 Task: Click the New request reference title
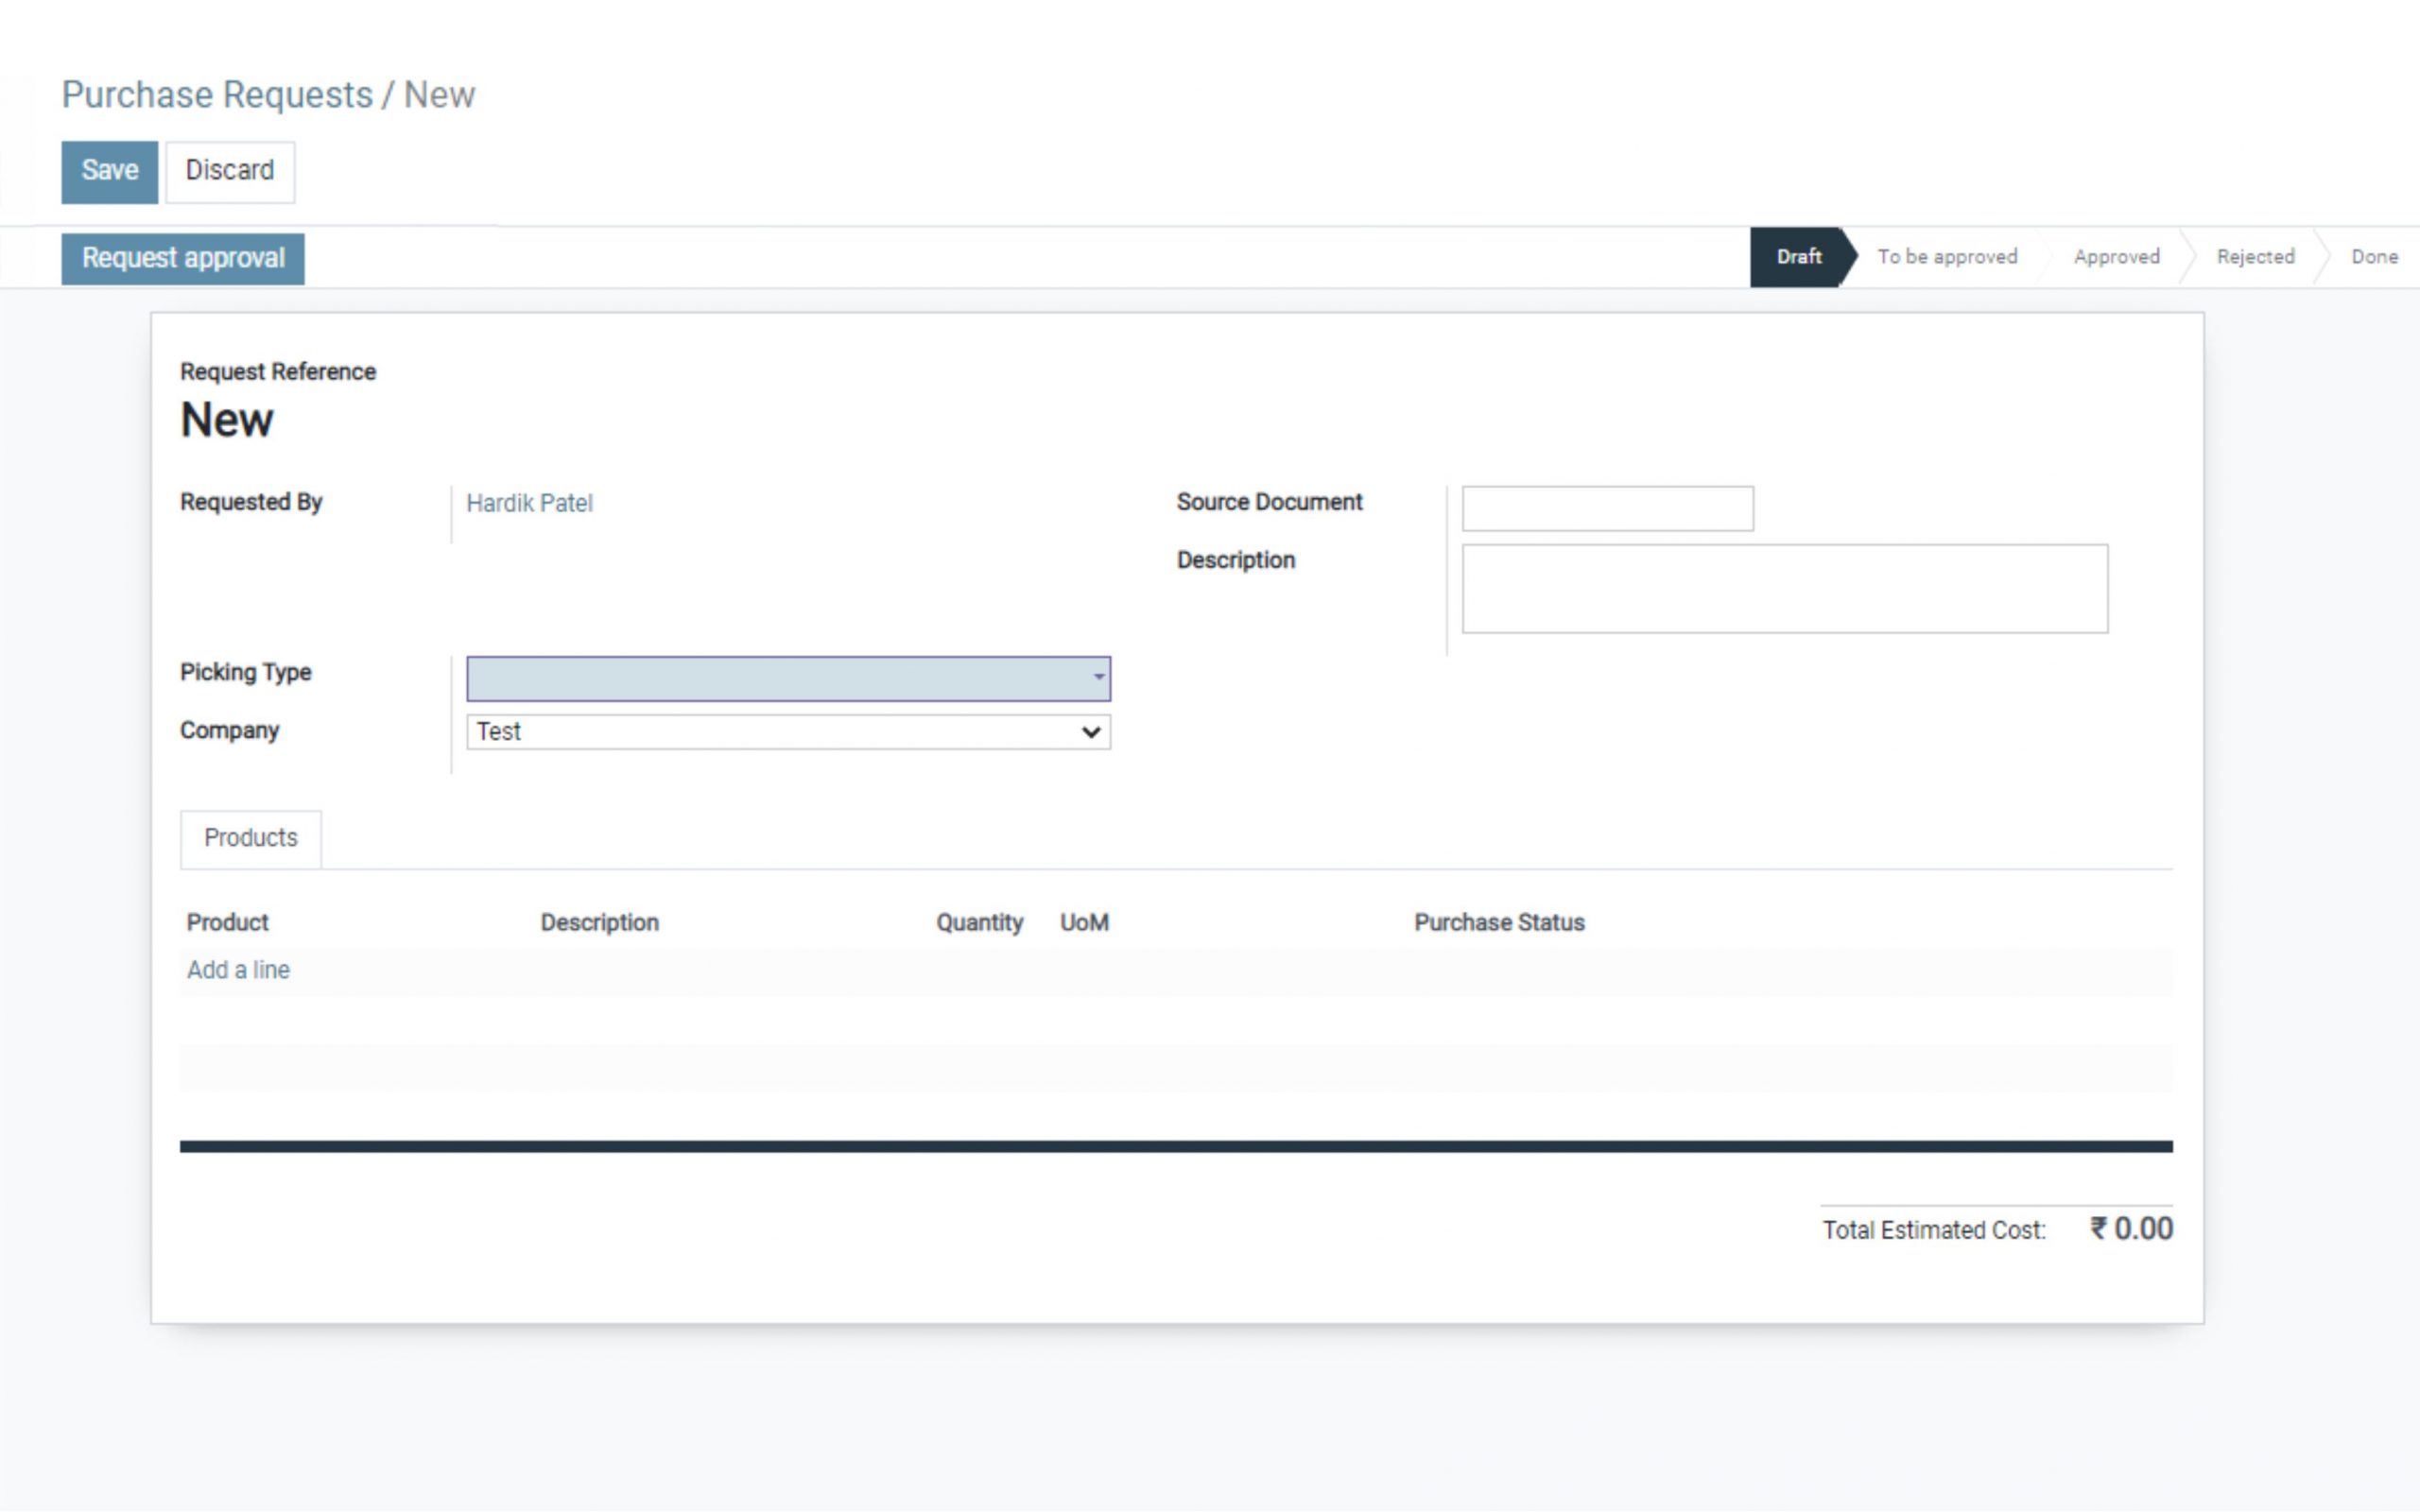226,418
